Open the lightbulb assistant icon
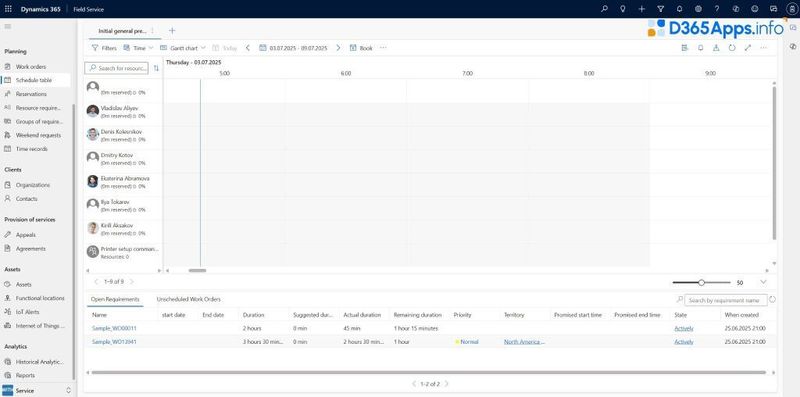This screenshot has height=397, width=800. click(622, 9)
